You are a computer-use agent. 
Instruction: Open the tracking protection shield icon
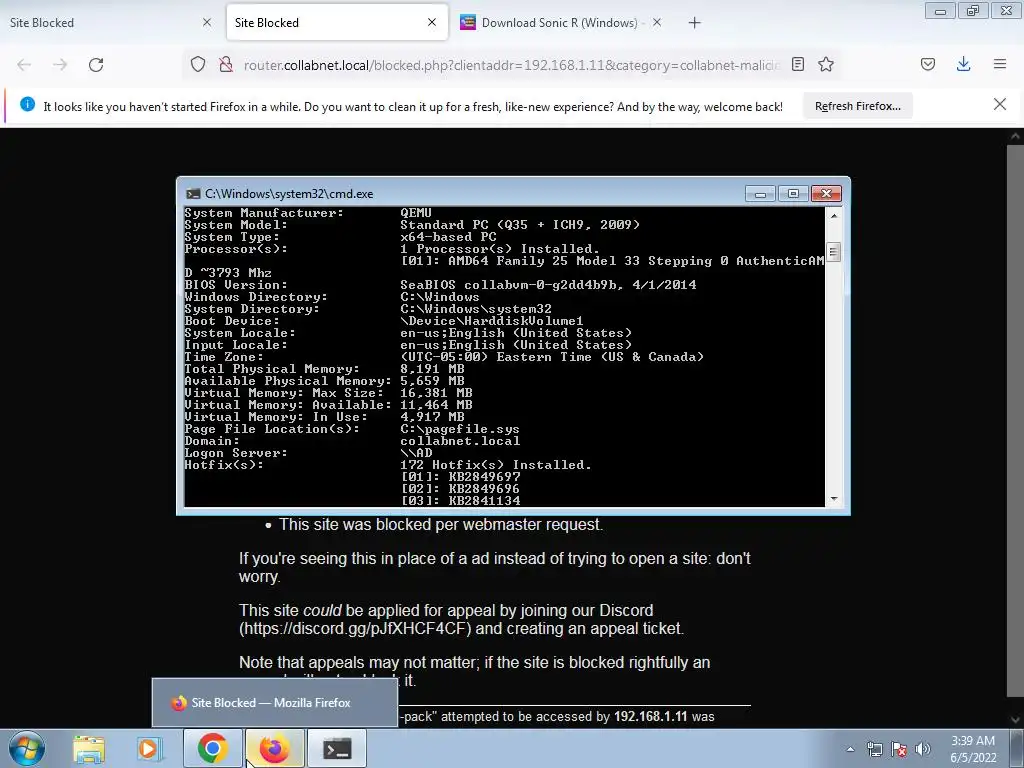click(x=198, y=64)
